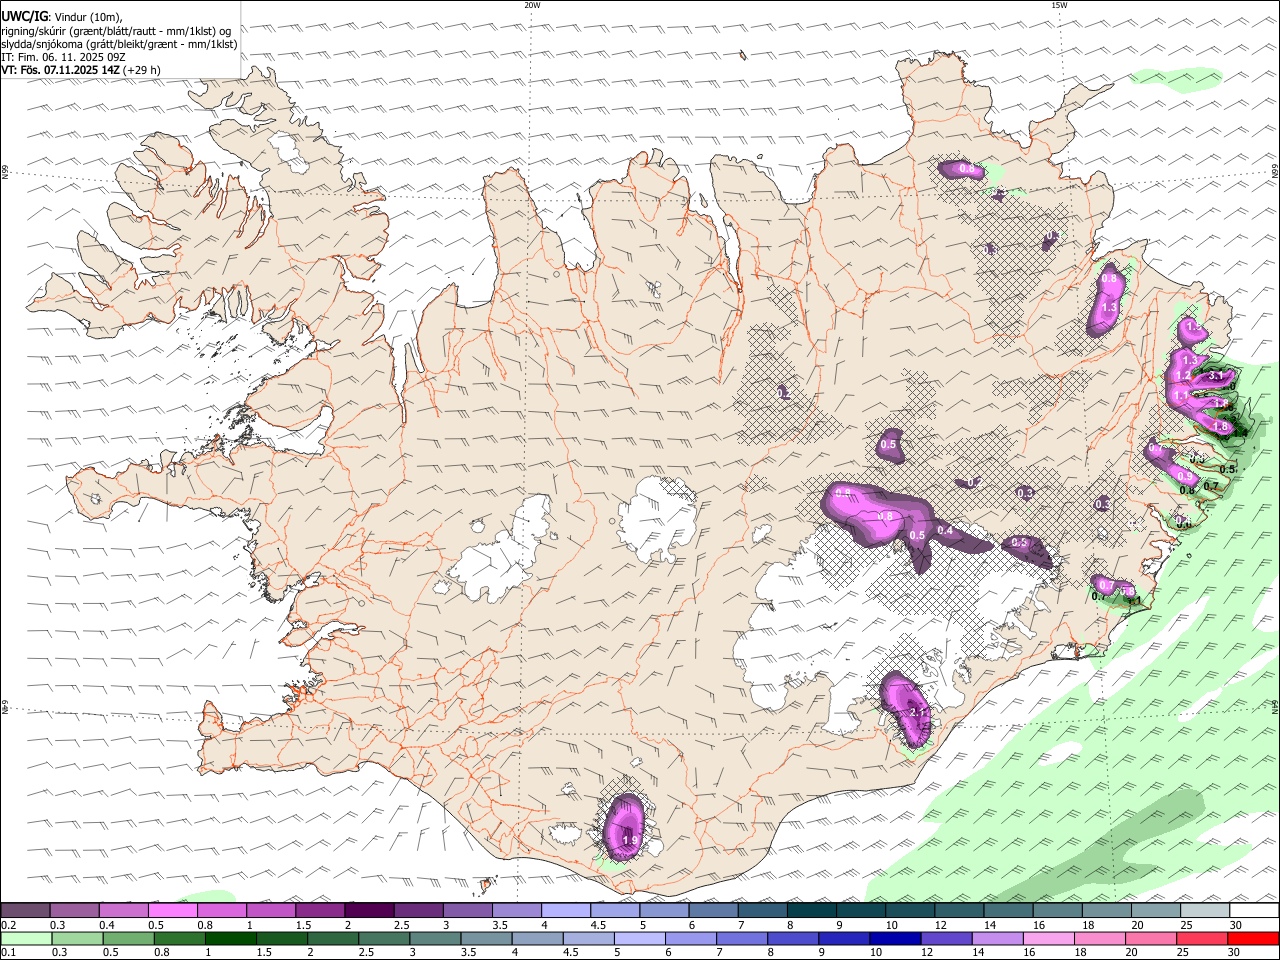Pick top-row legend swatch labeled 0.5
Viewport: 1280px width, 960px height.
(172, 910)
